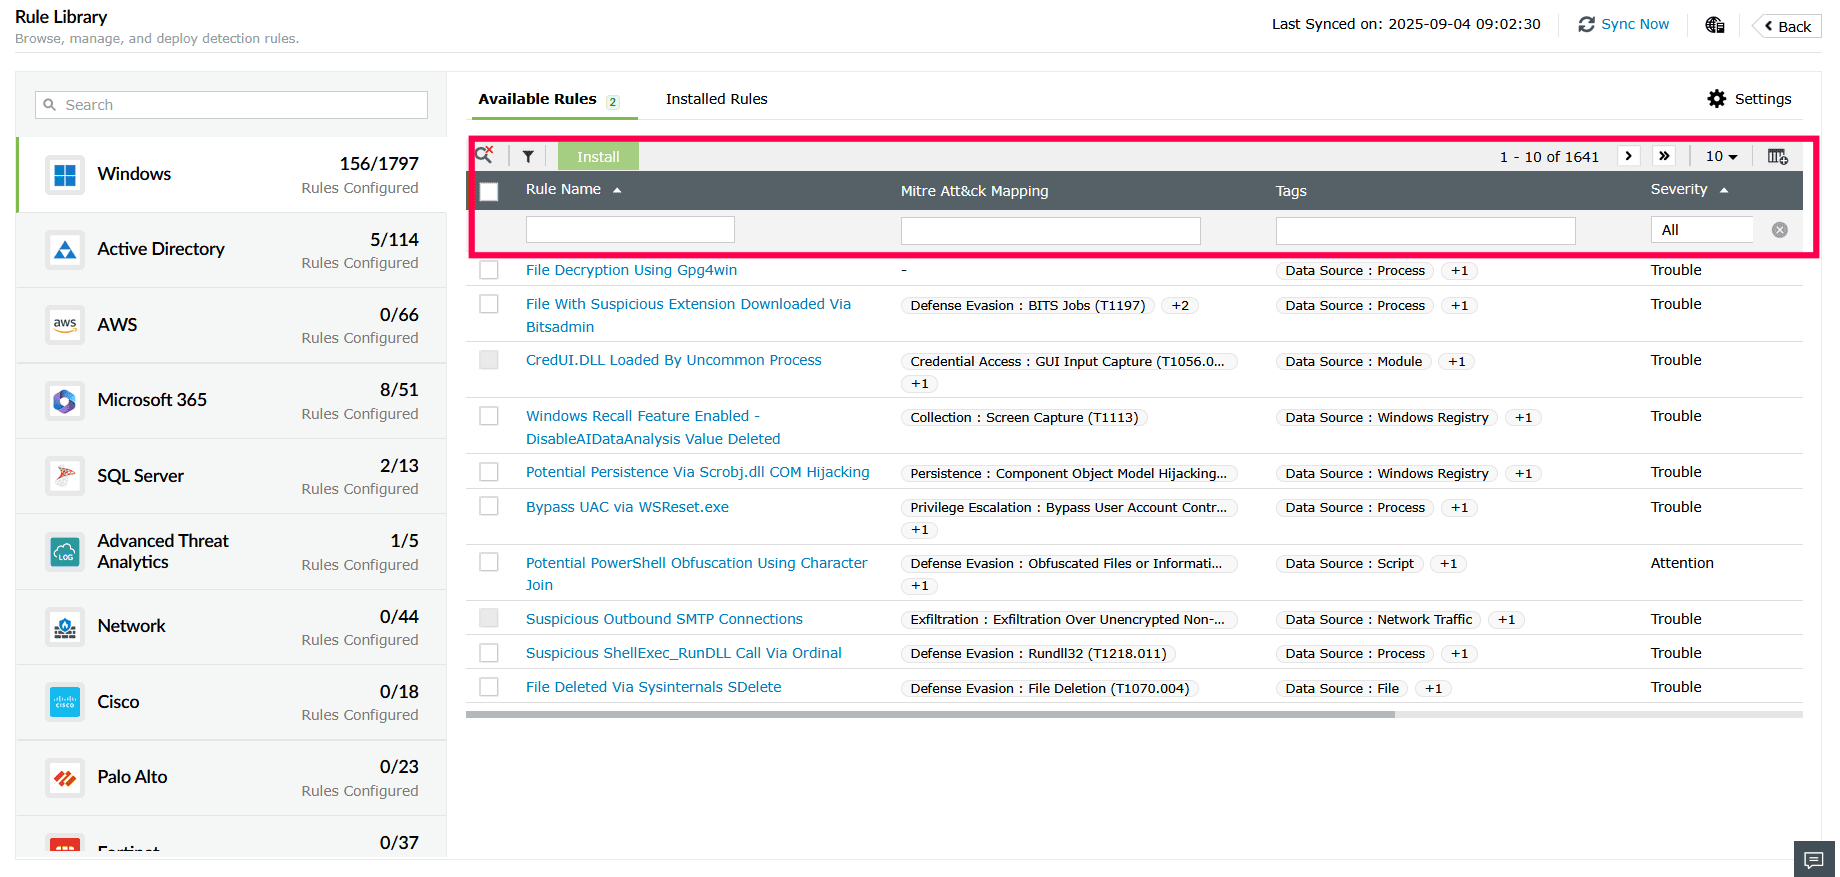The width and height of the screenshot is (1840, 877).
Task: Click the Microsoft 365 logo icon
Action: point(65,401)
